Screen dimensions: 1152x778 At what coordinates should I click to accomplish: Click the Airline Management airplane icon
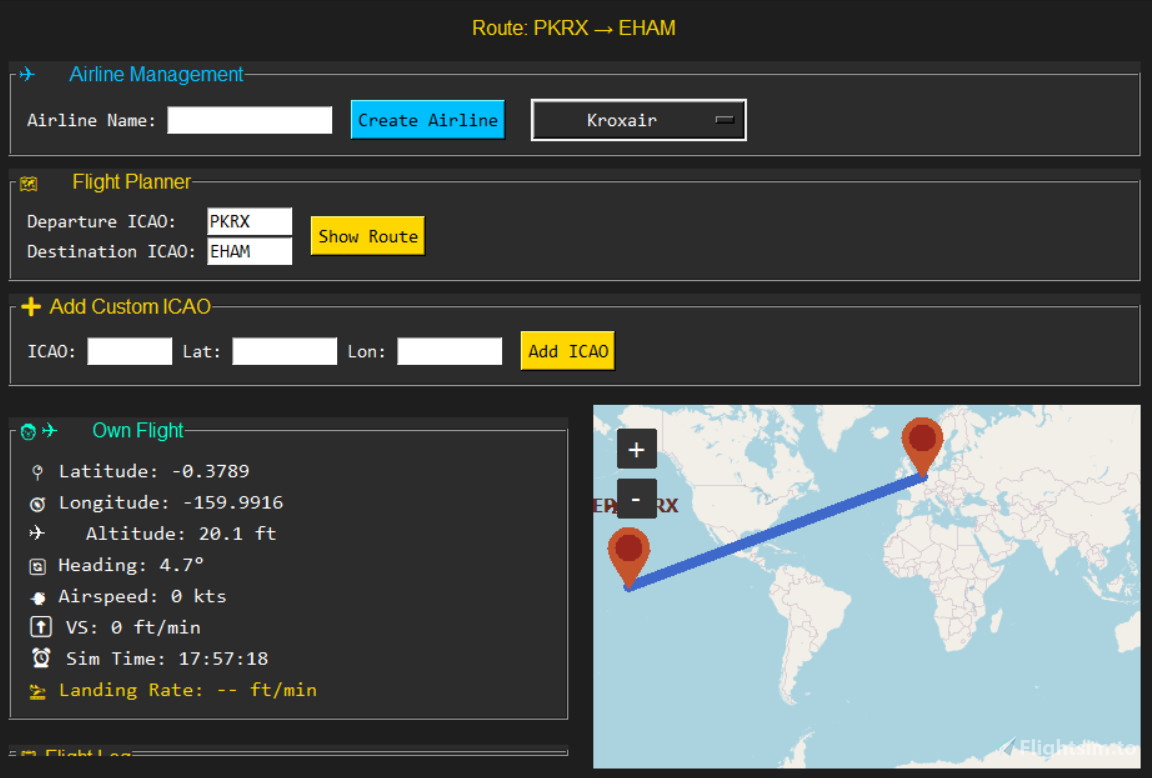27,74
